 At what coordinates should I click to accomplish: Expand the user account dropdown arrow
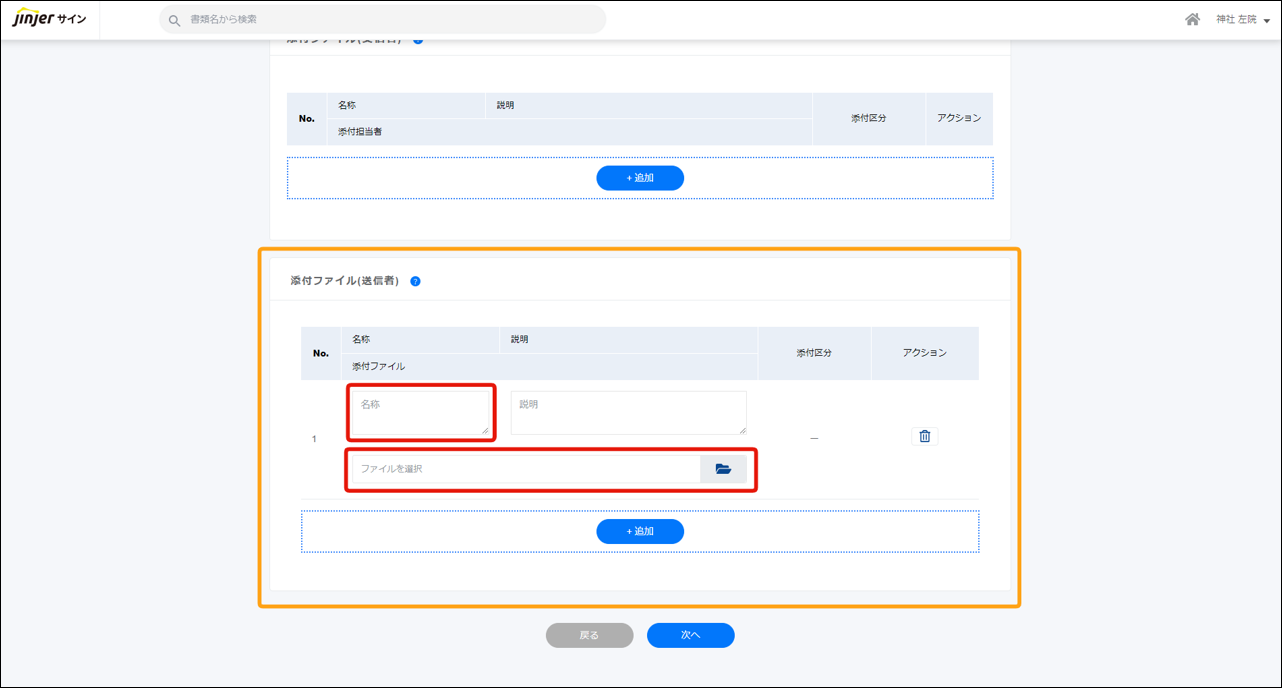pos(1267,21)
